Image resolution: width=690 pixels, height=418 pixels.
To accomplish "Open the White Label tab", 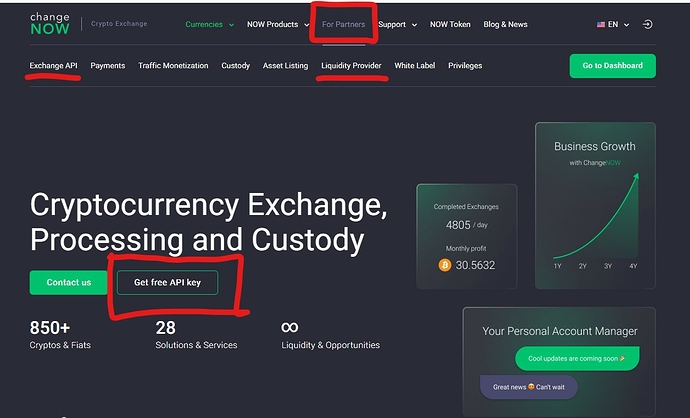I will coord(415,66).
